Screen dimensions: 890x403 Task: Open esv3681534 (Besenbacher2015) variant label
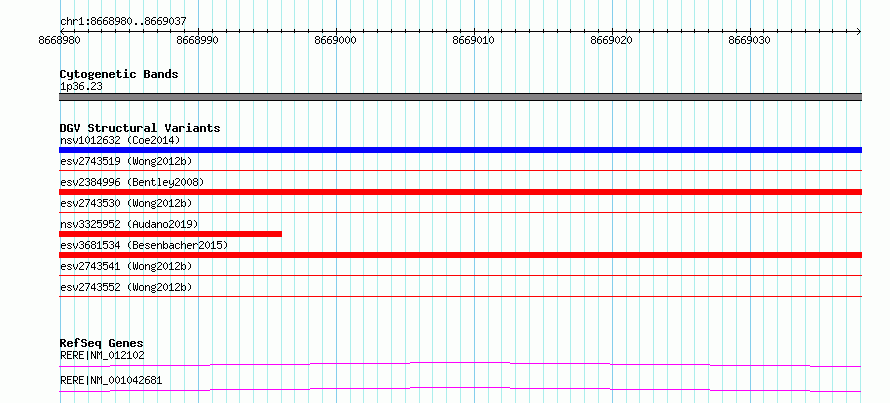144,245
